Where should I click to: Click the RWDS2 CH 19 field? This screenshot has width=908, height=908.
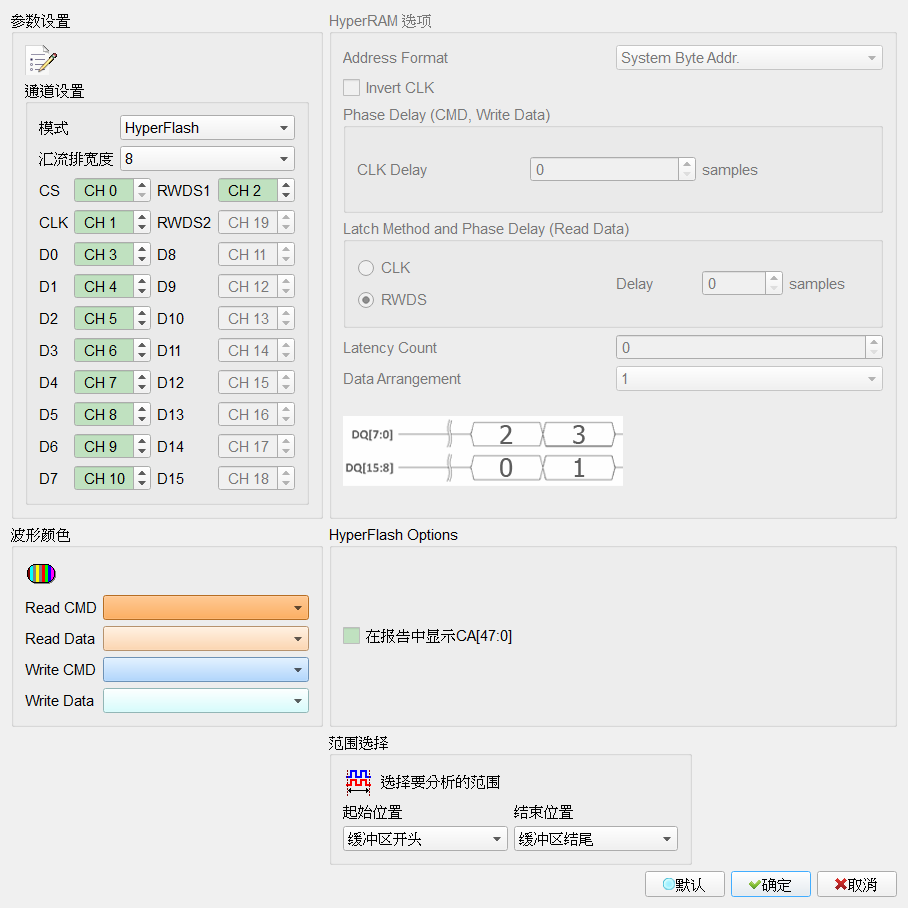tap(248, 222)
